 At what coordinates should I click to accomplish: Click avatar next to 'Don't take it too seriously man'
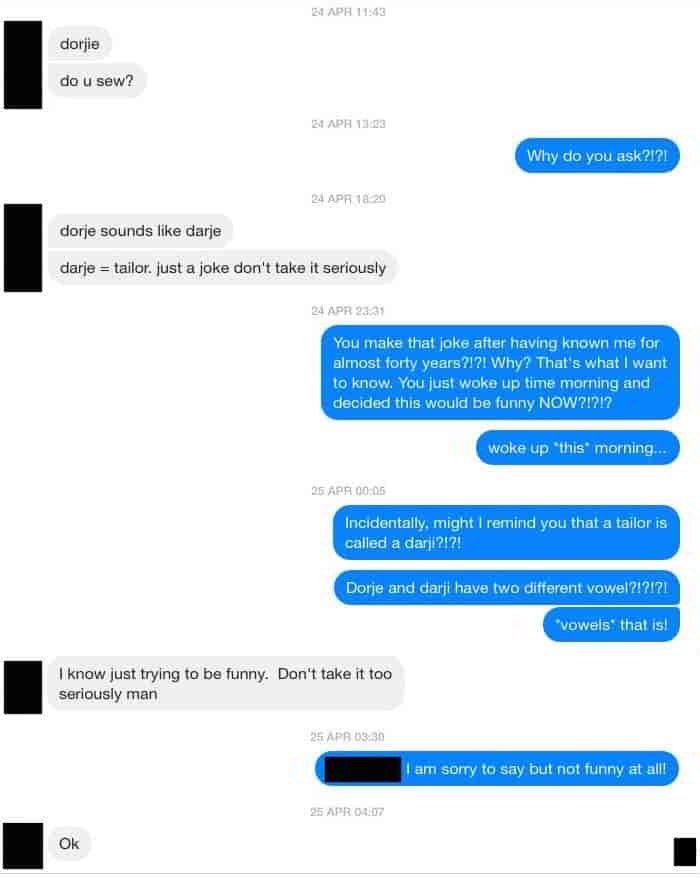[x=23, y=687]
